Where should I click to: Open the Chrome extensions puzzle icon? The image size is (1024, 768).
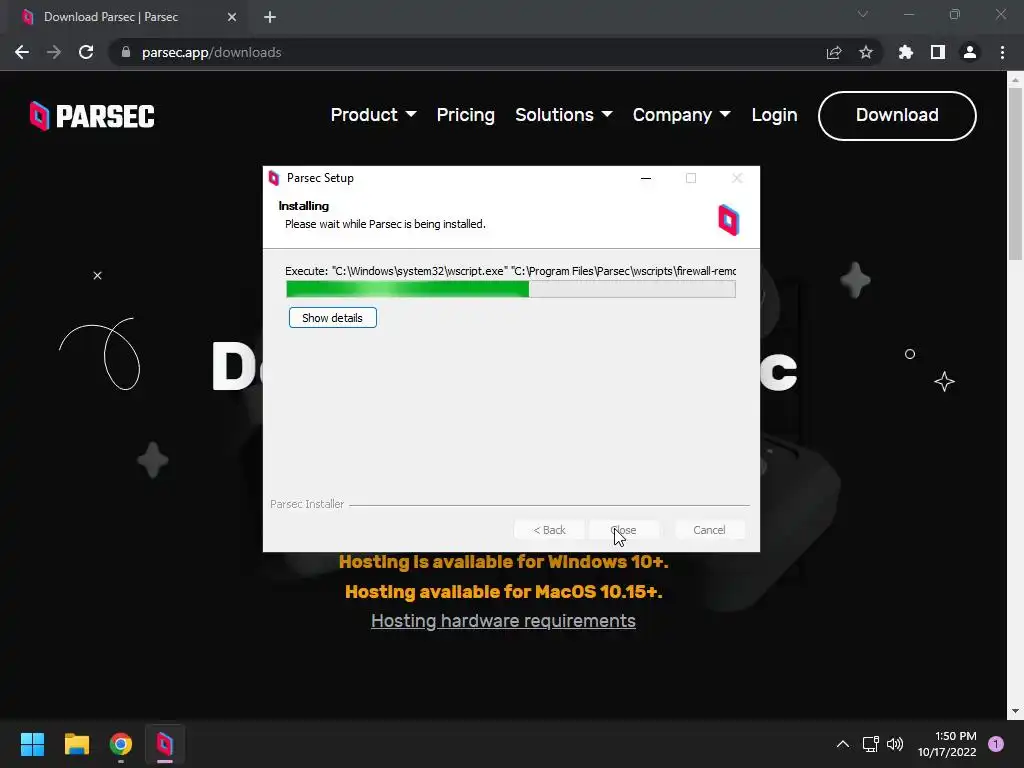tap(905, 52)
